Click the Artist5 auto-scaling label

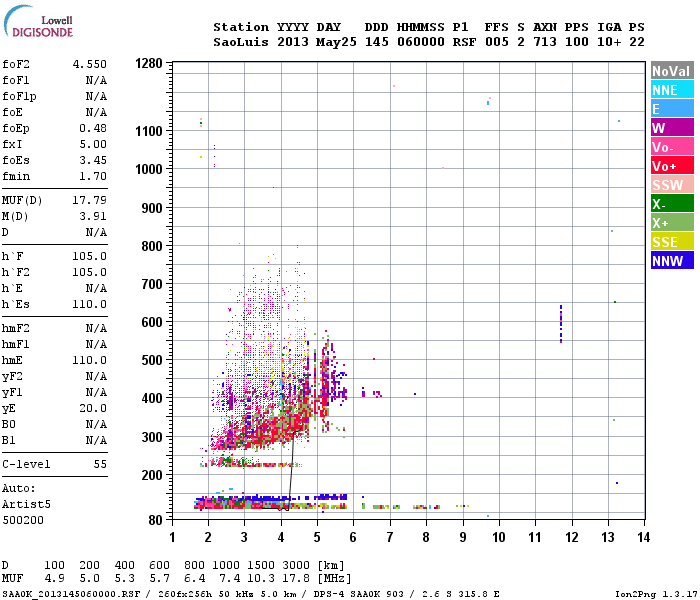pos(26,504)
